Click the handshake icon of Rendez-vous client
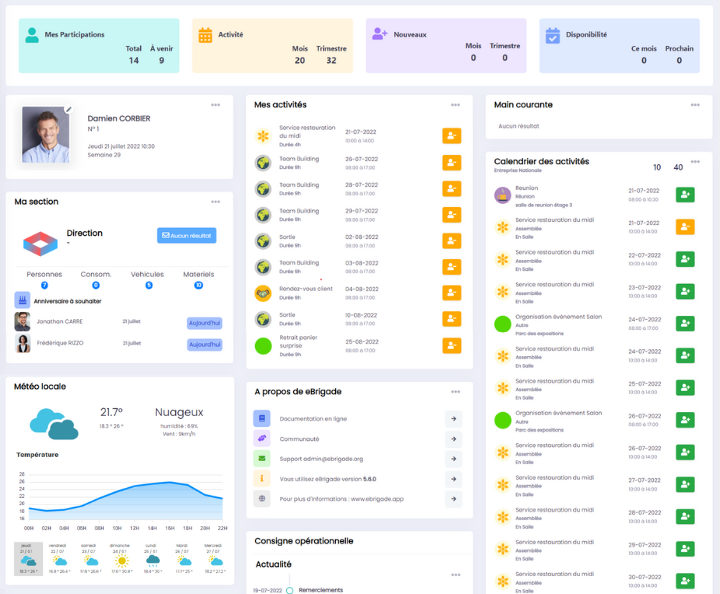This screenshot has height=594, width=720. pos(263,293)
